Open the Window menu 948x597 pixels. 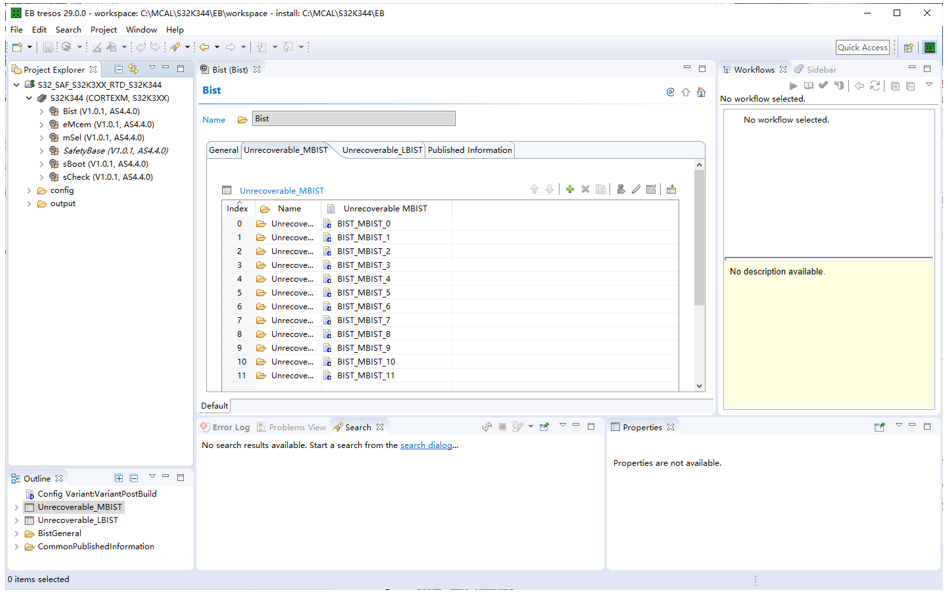(x=141, y=30)
